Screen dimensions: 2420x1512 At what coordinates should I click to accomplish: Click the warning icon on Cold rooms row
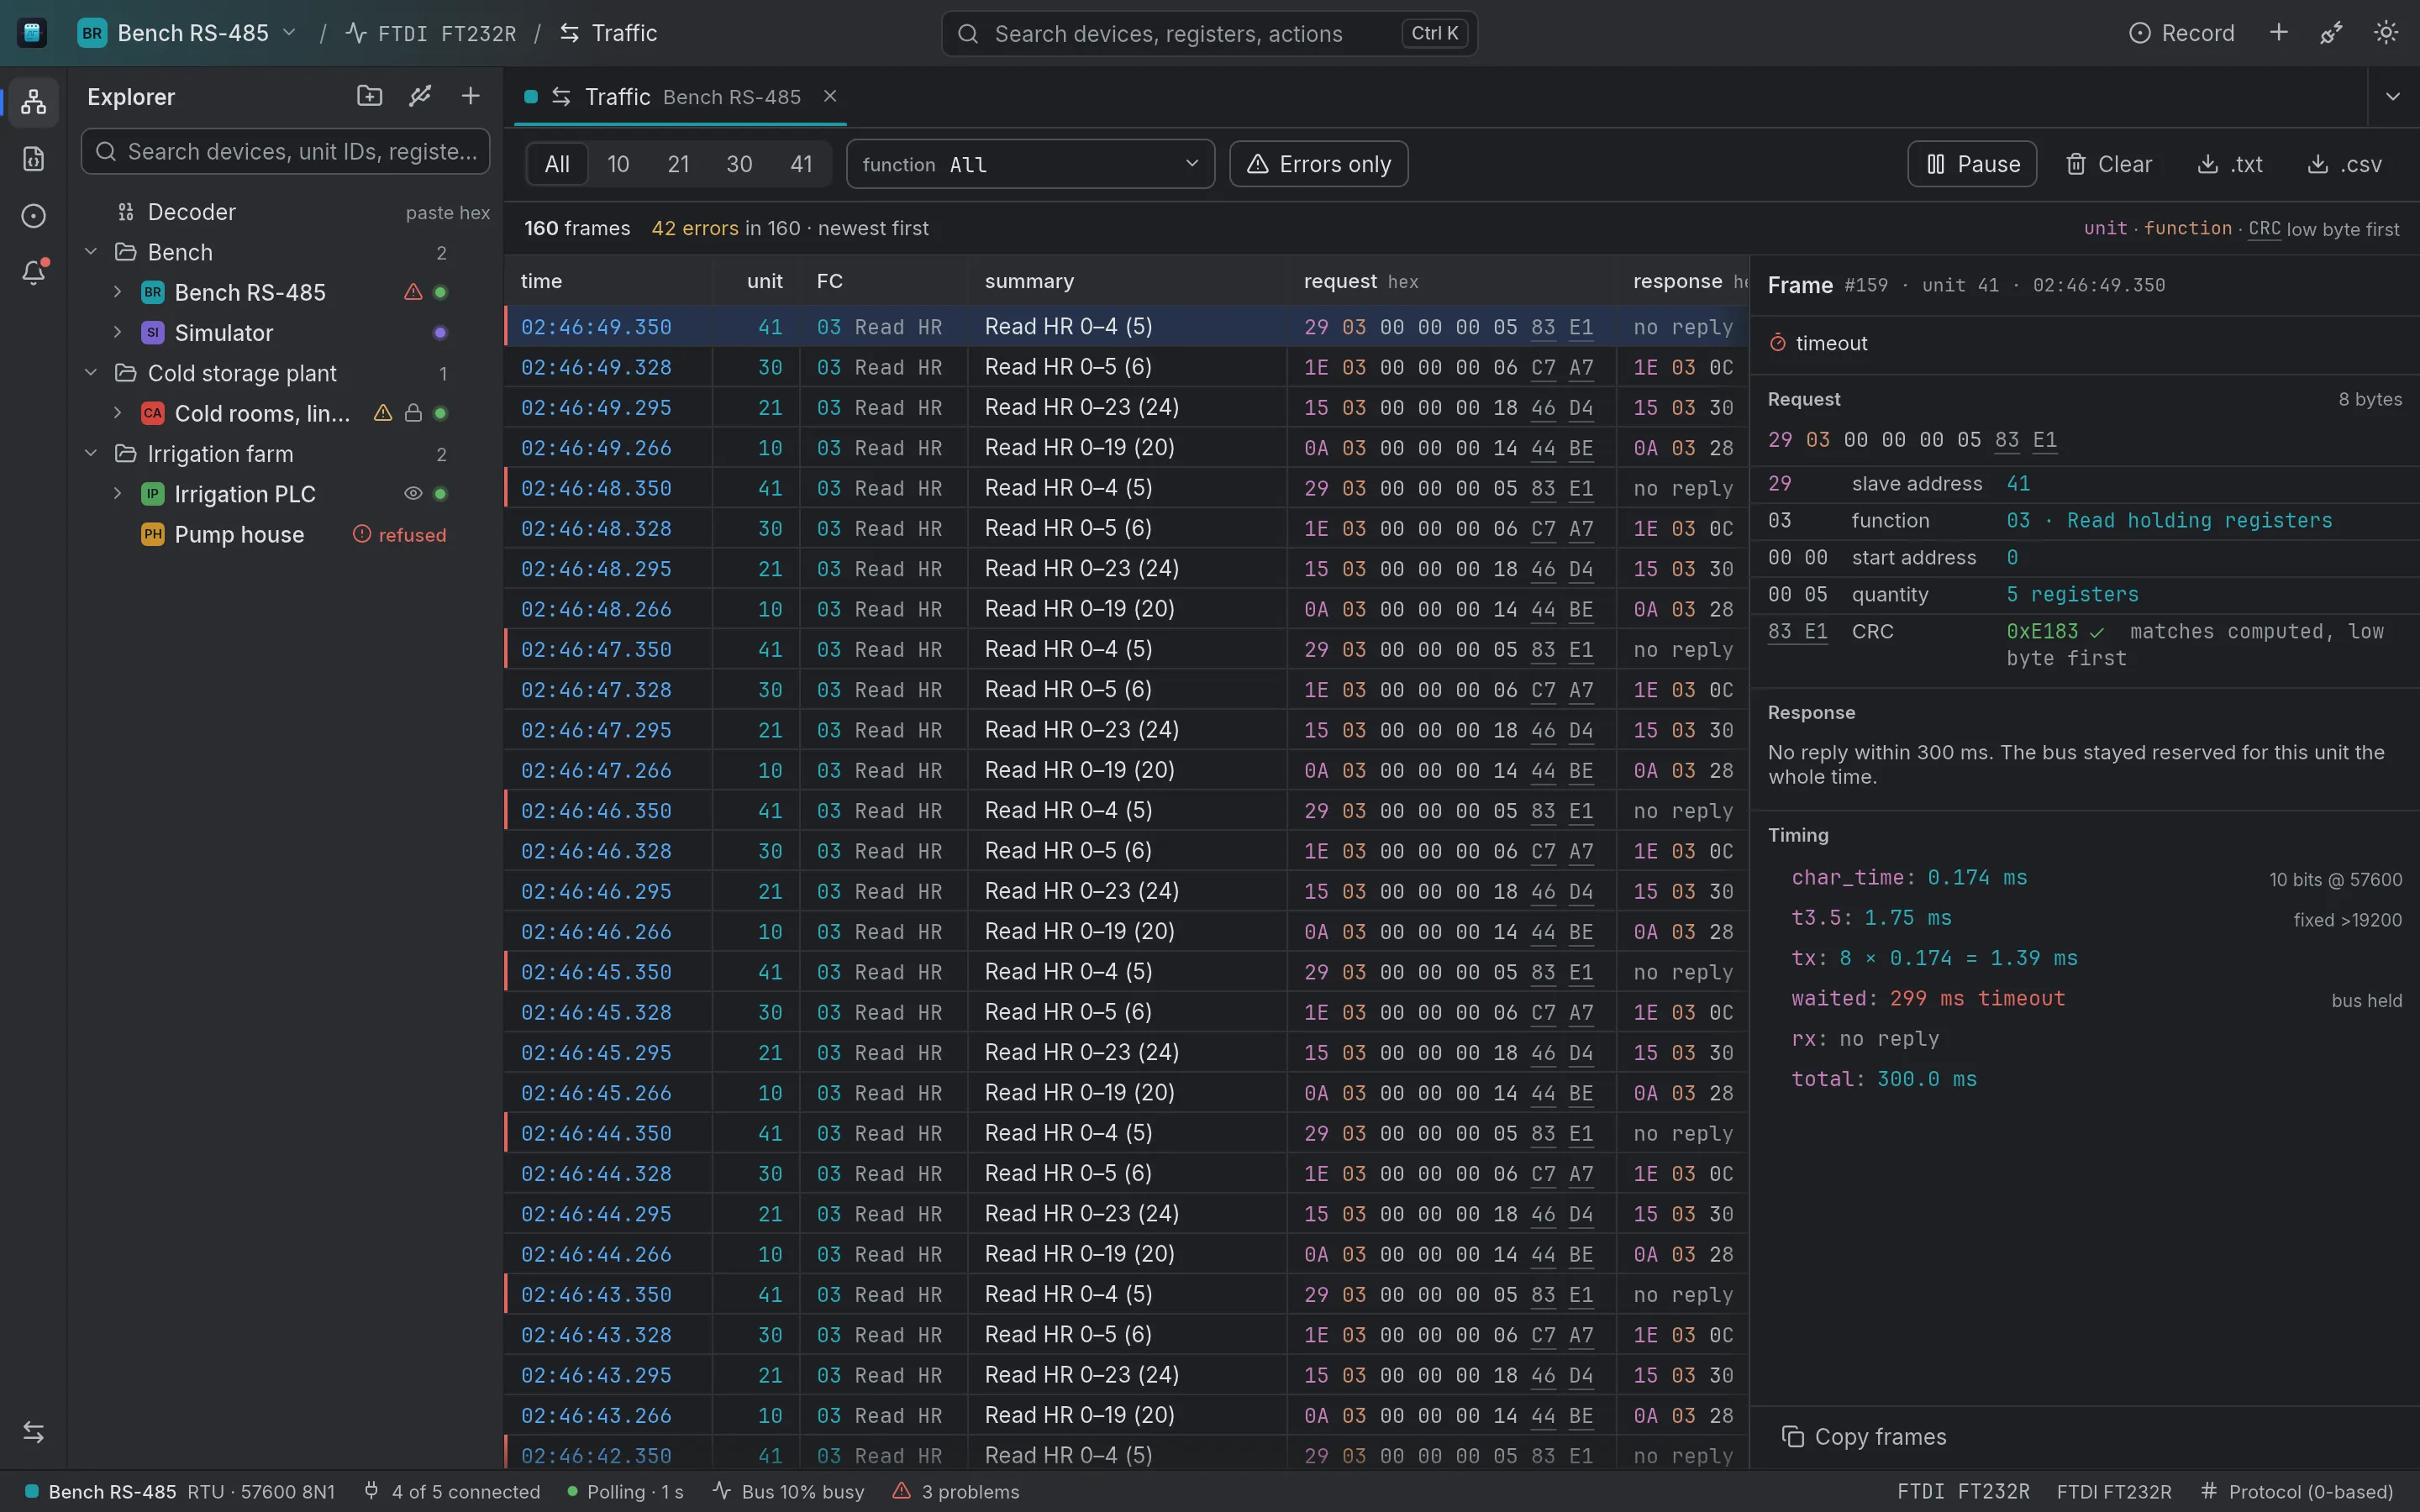(383, 413)
